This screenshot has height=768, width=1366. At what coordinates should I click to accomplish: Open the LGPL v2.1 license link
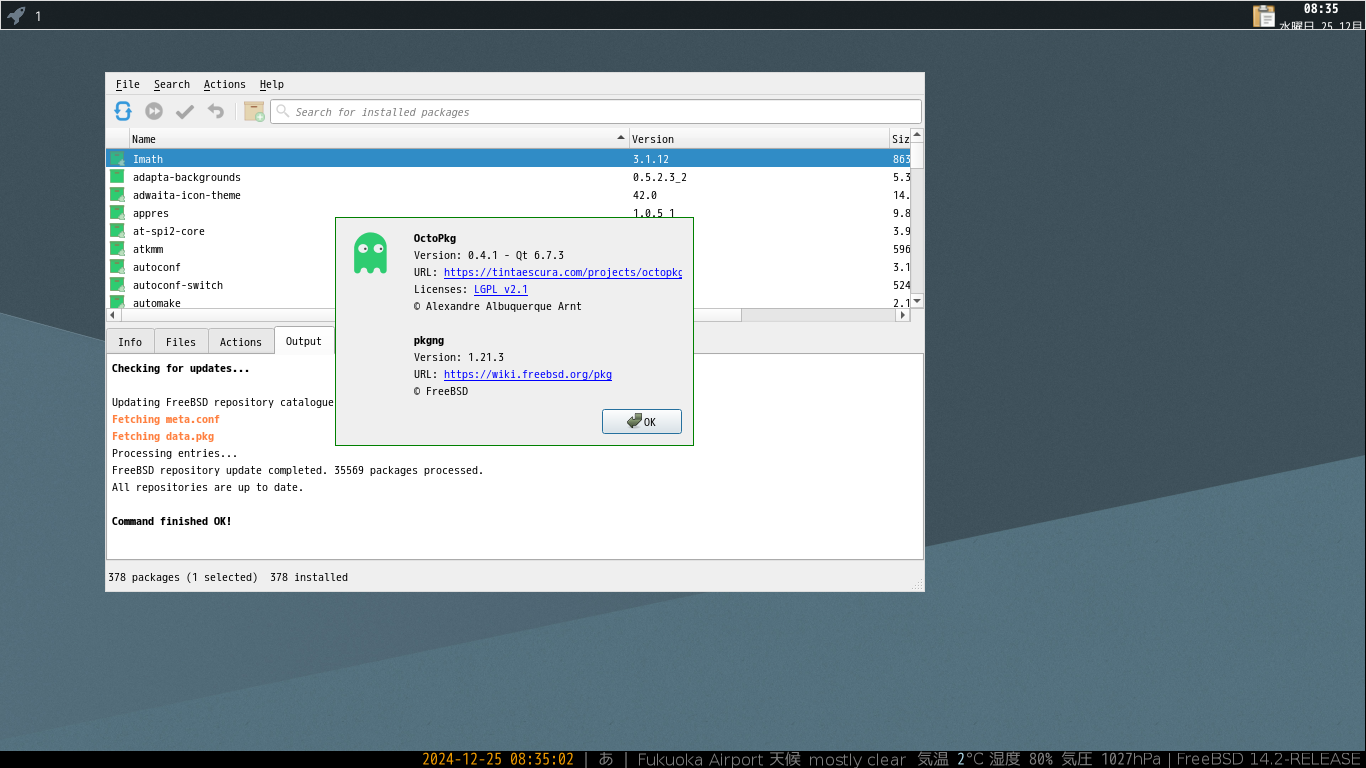coord(501,289)
